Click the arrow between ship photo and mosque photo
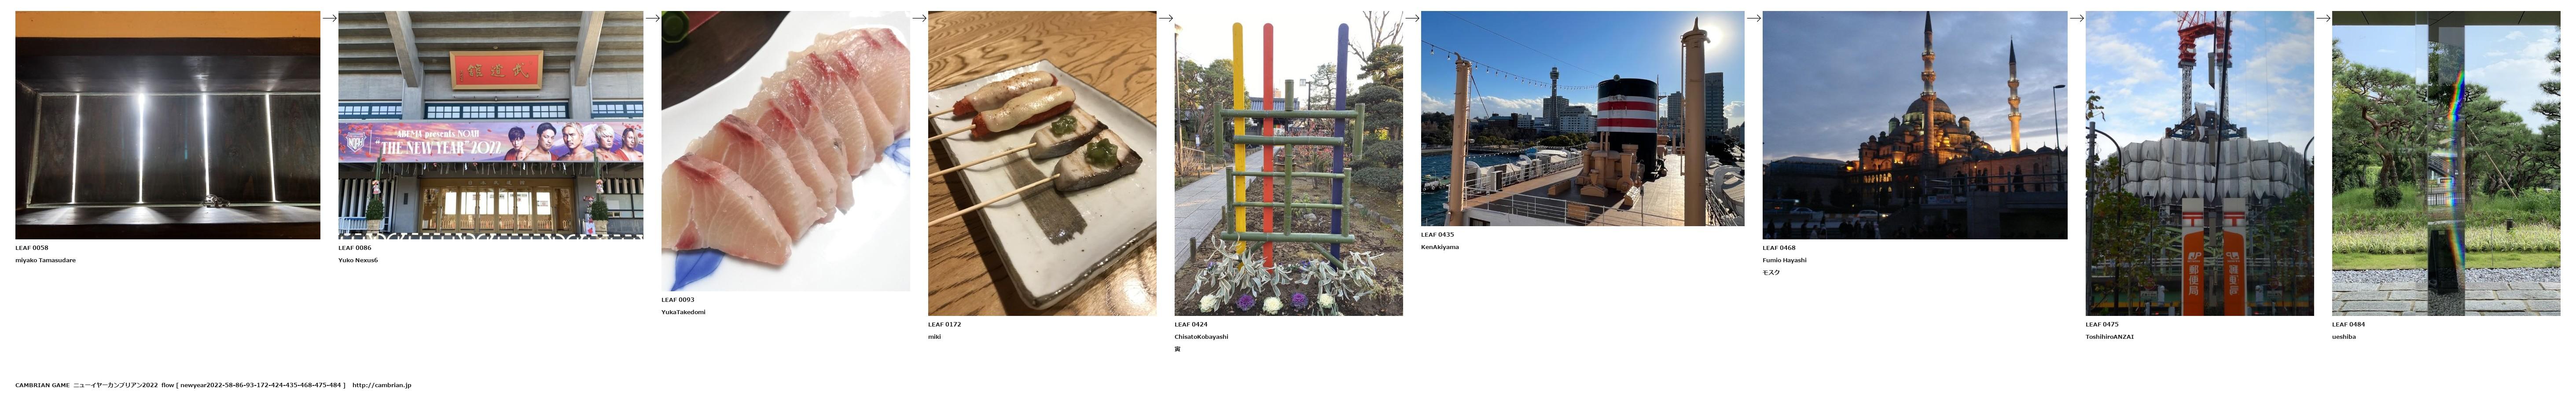Image resolution: width=2576 pixels, height=396 pixels. pos(1753,17)
